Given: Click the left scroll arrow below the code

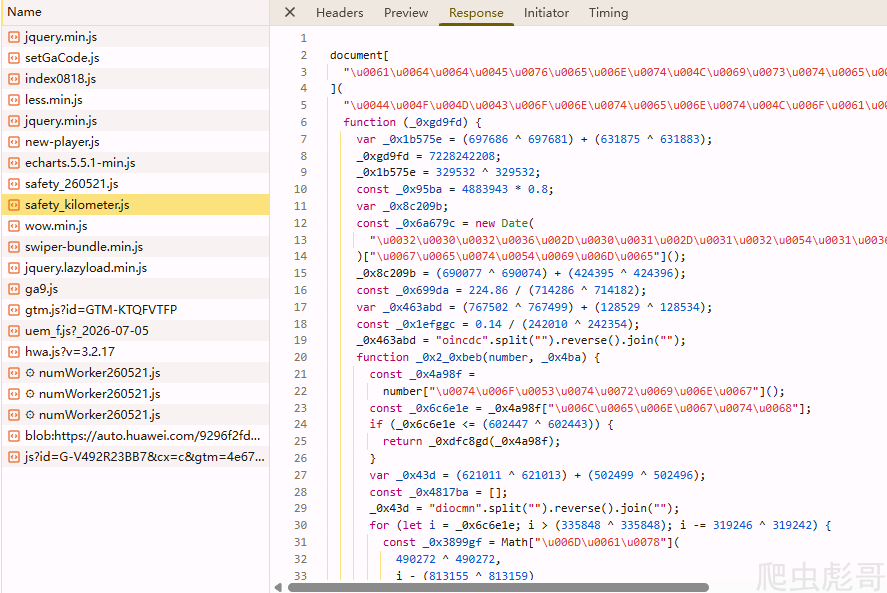Looking at the screenshot, I should pos(278,587).
